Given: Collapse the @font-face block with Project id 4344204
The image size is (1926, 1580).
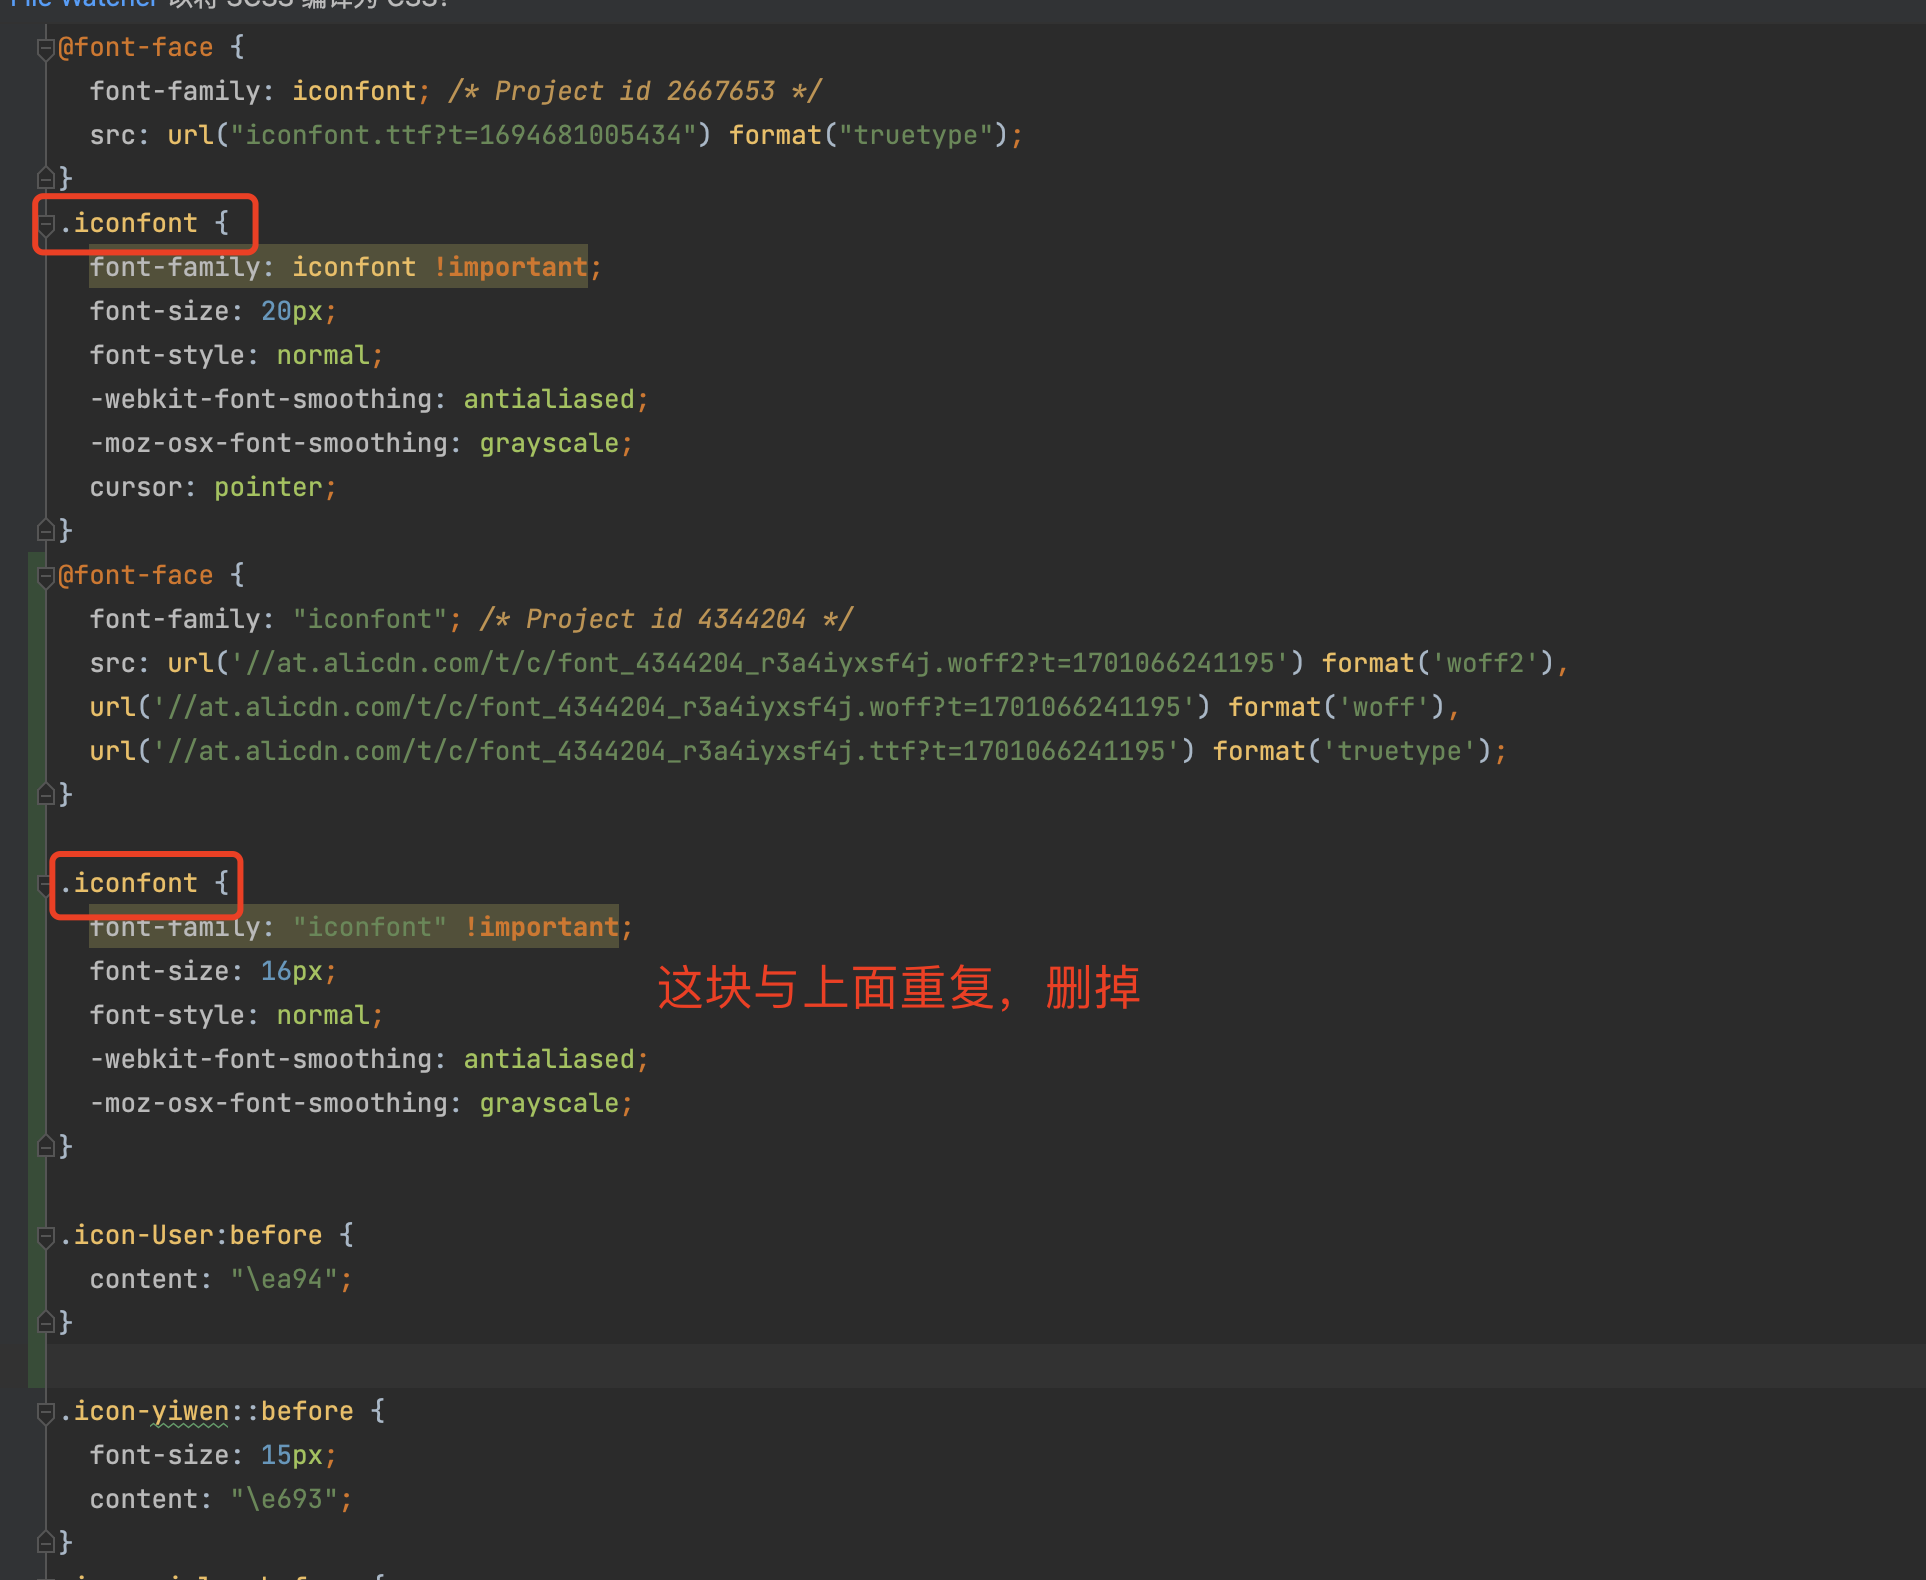Looking at the screenshot, I should 45,576.
